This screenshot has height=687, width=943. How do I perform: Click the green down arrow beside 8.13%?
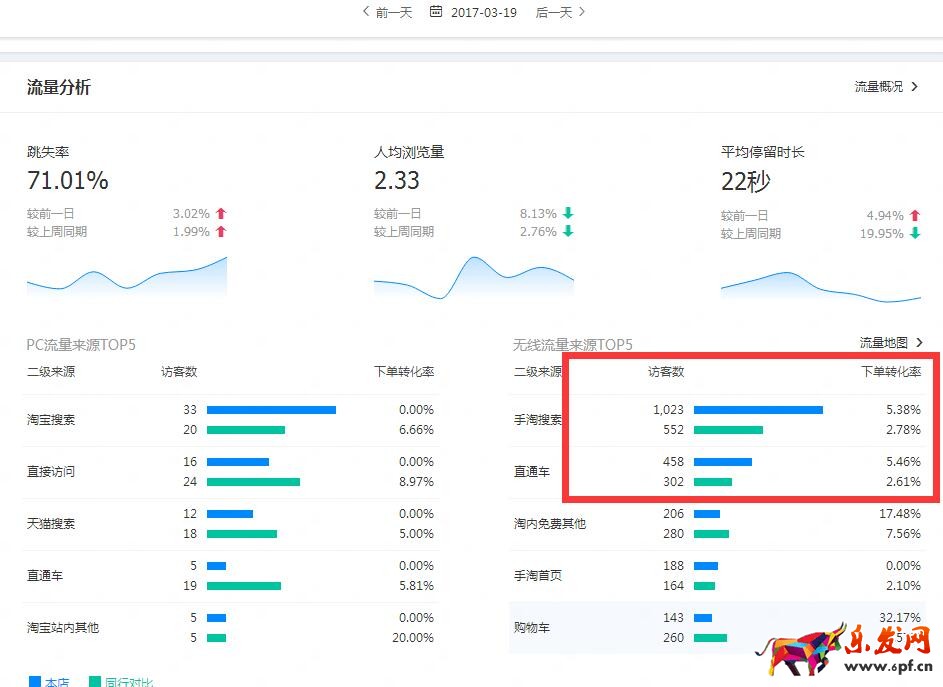click(568, 214)
